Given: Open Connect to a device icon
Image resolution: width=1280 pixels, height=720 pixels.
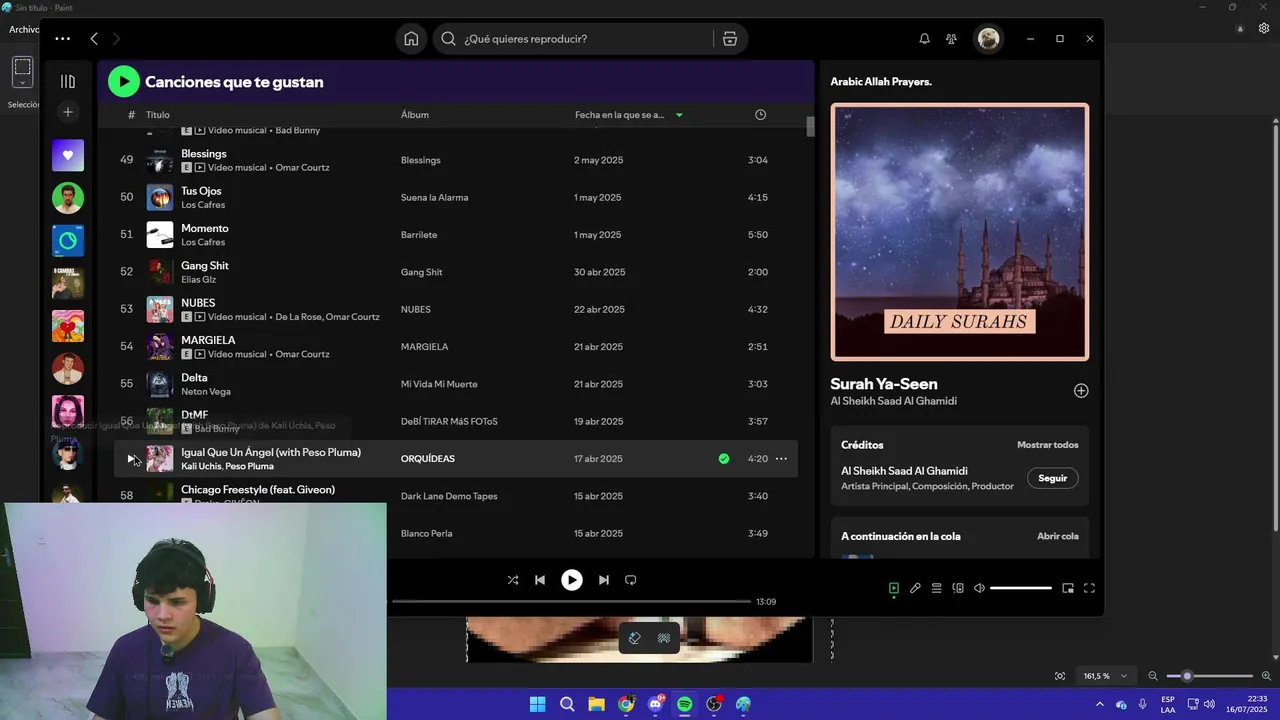Looking at the screenshot, I should coord(958,588).
